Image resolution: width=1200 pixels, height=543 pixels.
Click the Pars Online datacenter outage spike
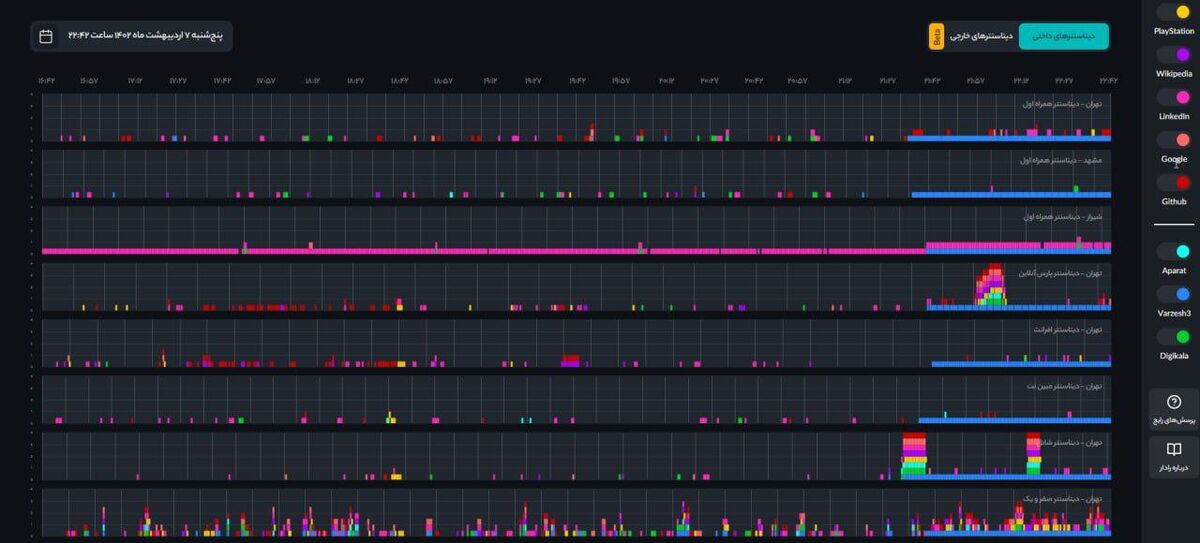[990, 285]
